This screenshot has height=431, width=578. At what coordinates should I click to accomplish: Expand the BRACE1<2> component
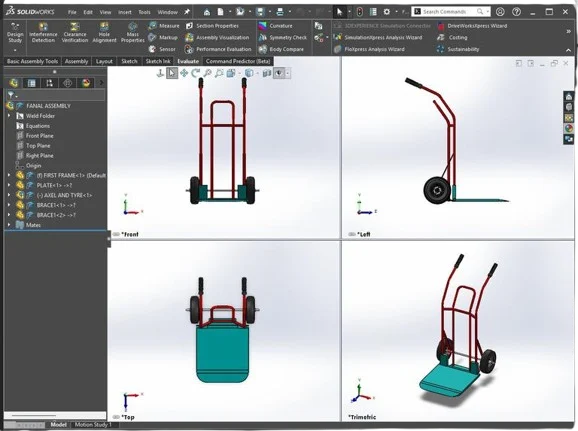[9, 215]
